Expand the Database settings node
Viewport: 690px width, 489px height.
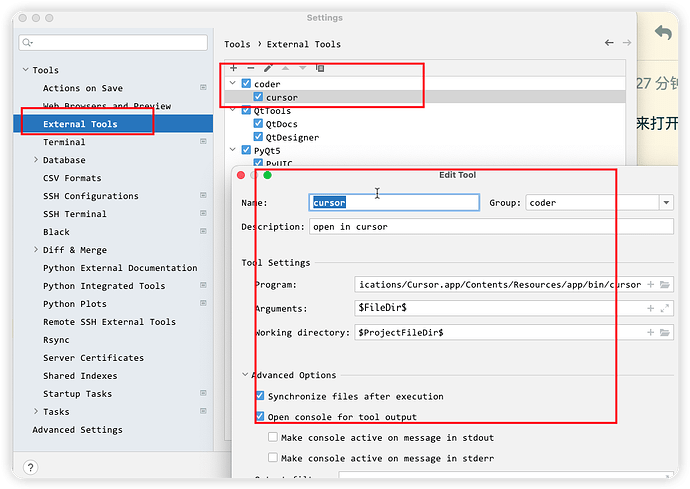36,160
